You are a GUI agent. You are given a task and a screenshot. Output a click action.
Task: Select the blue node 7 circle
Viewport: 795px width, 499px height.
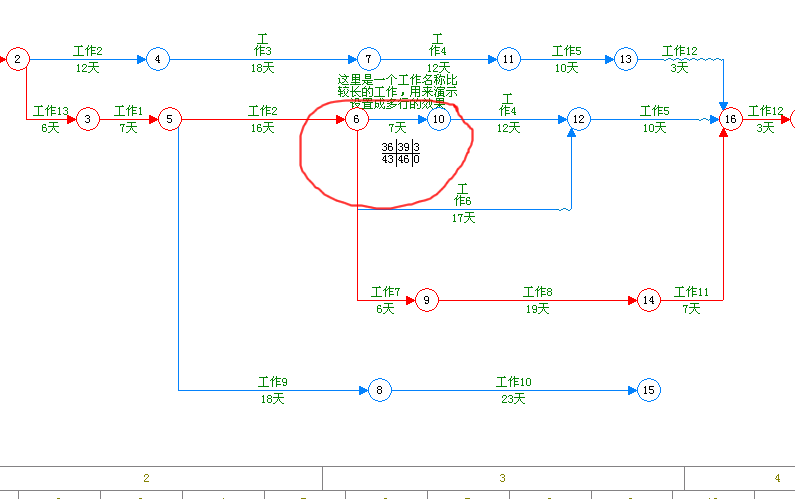369,59
